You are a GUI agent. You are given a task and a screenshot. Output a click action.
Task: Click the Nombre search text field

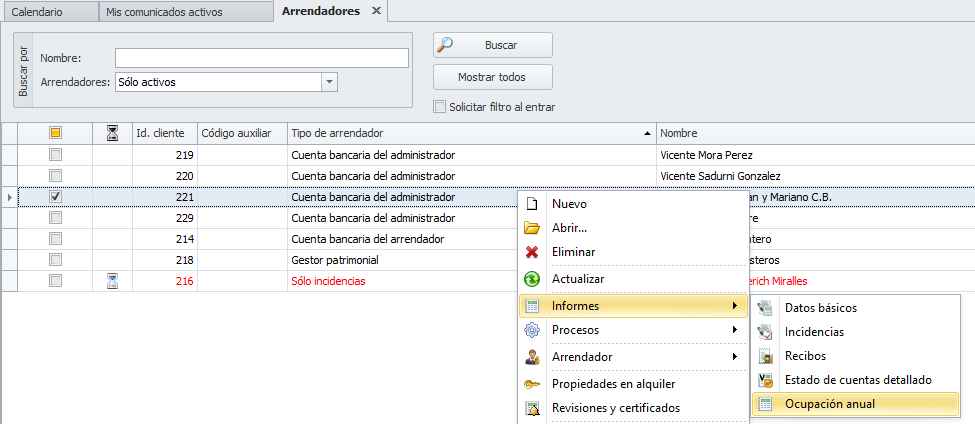261,58
